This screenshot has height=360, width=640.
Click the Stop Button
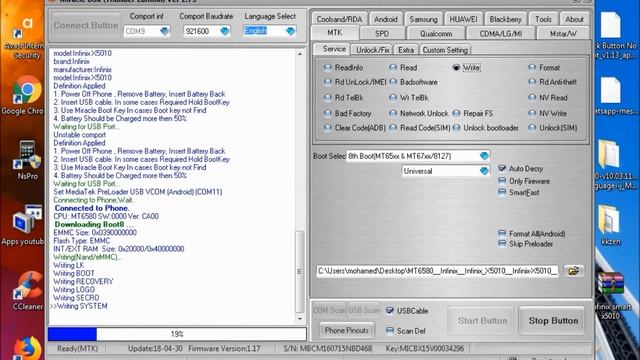(553, 320)
